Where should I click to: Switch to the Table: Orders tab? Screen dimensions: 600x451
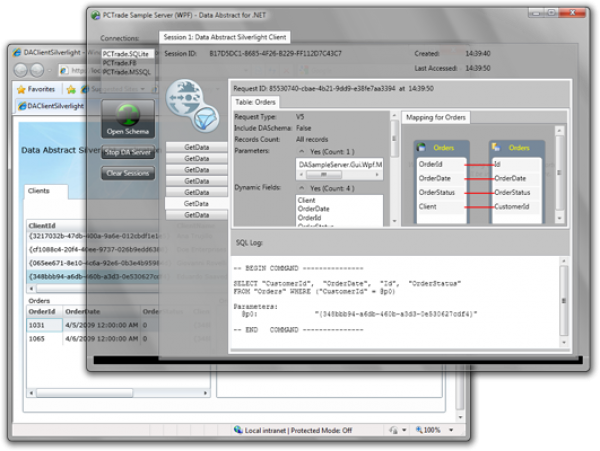coord(255,102)
